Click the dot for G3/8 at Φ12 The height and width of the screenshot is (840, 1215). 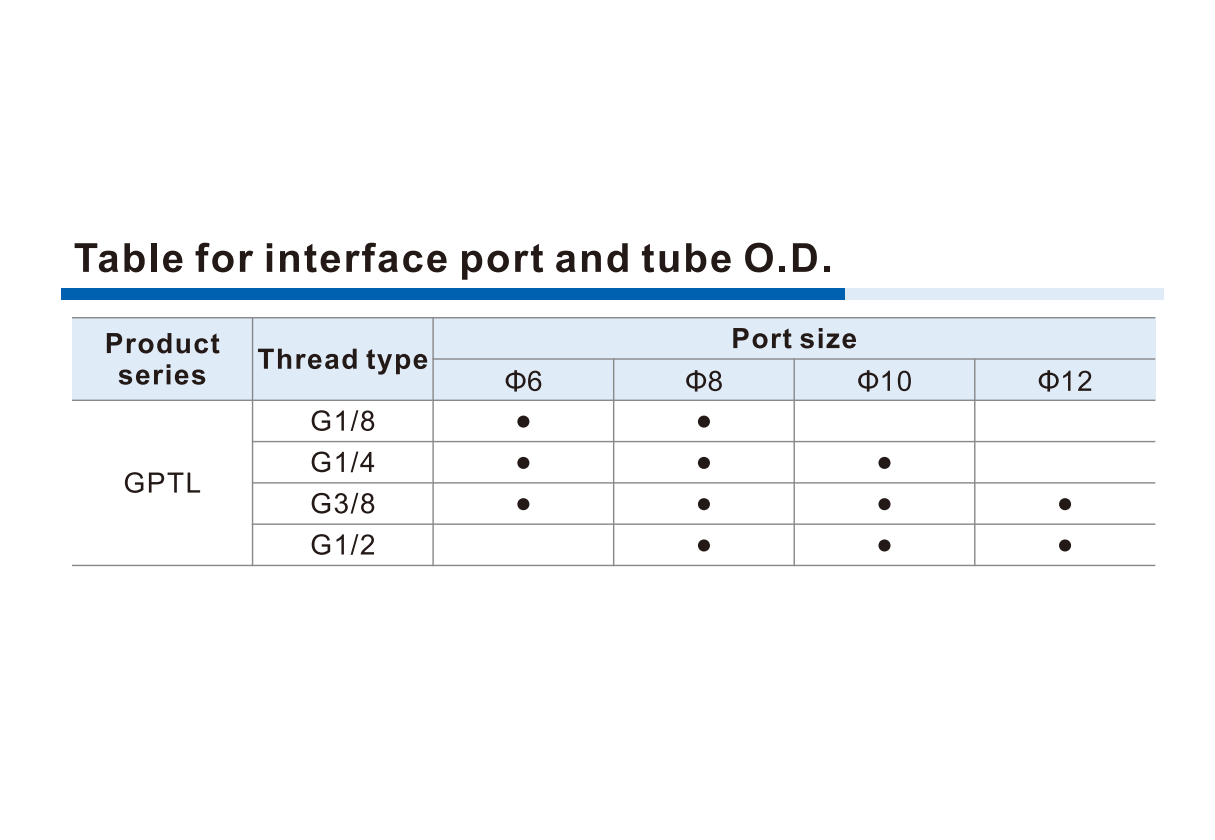click(x=1065, y=504)
